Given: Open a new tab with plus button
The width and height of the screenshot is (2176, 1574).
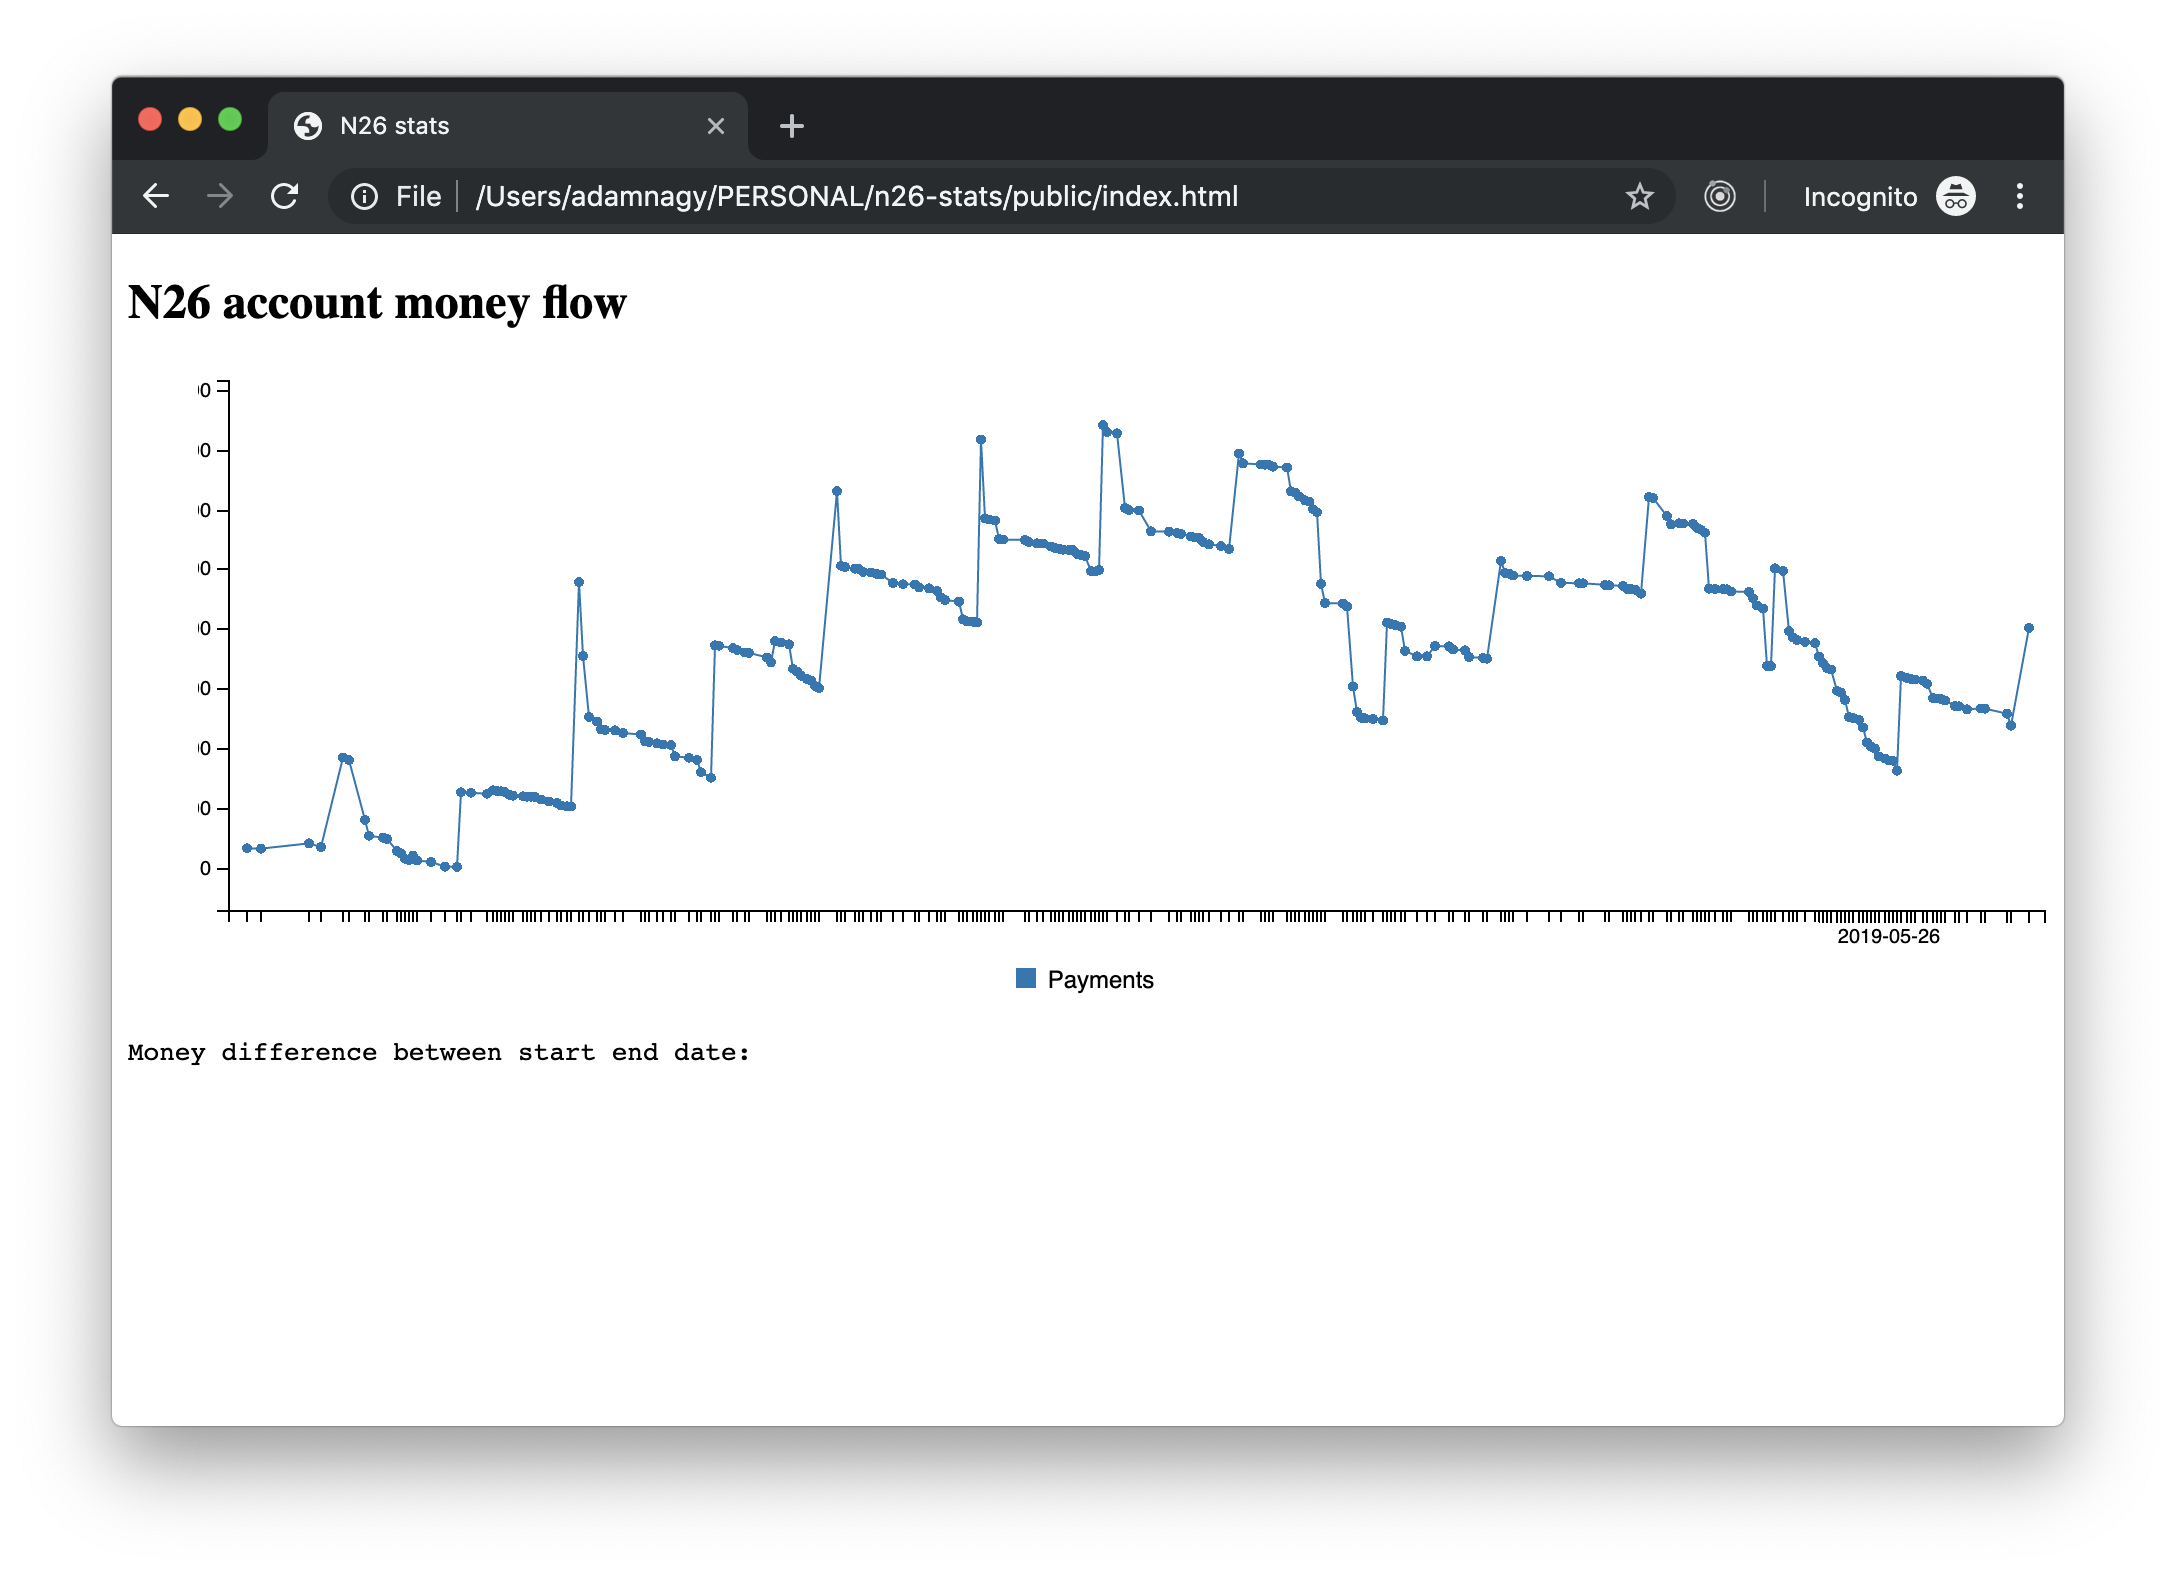Looking at the screenshot, I should (x=791, y=126).
